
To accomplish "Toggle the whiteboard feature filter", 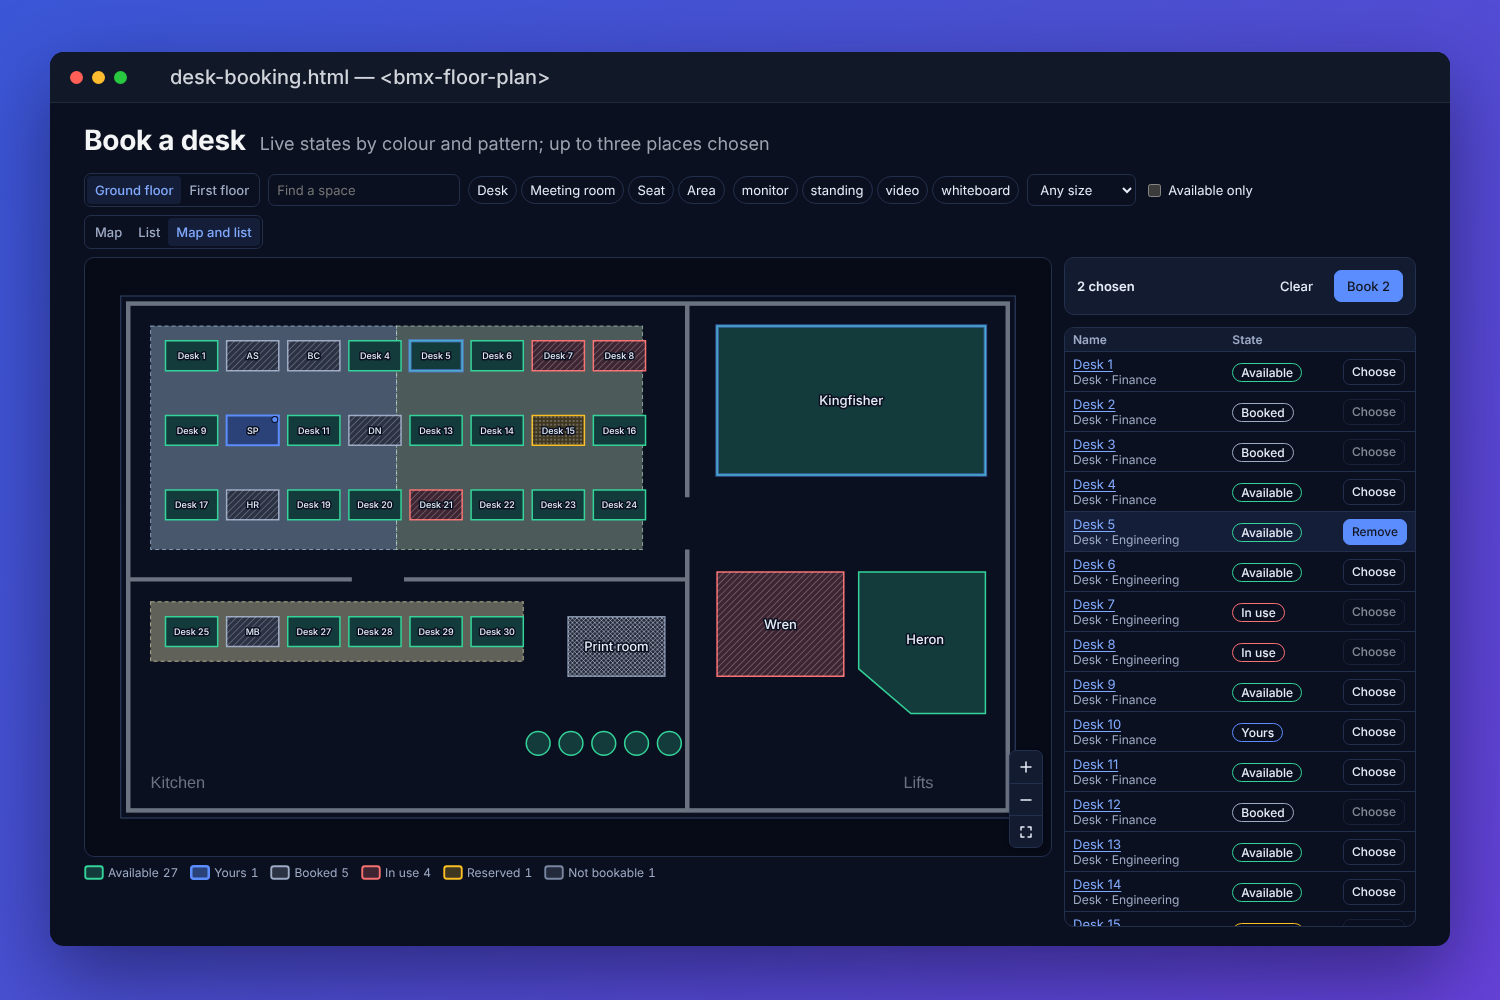I will tap(975, 190).
